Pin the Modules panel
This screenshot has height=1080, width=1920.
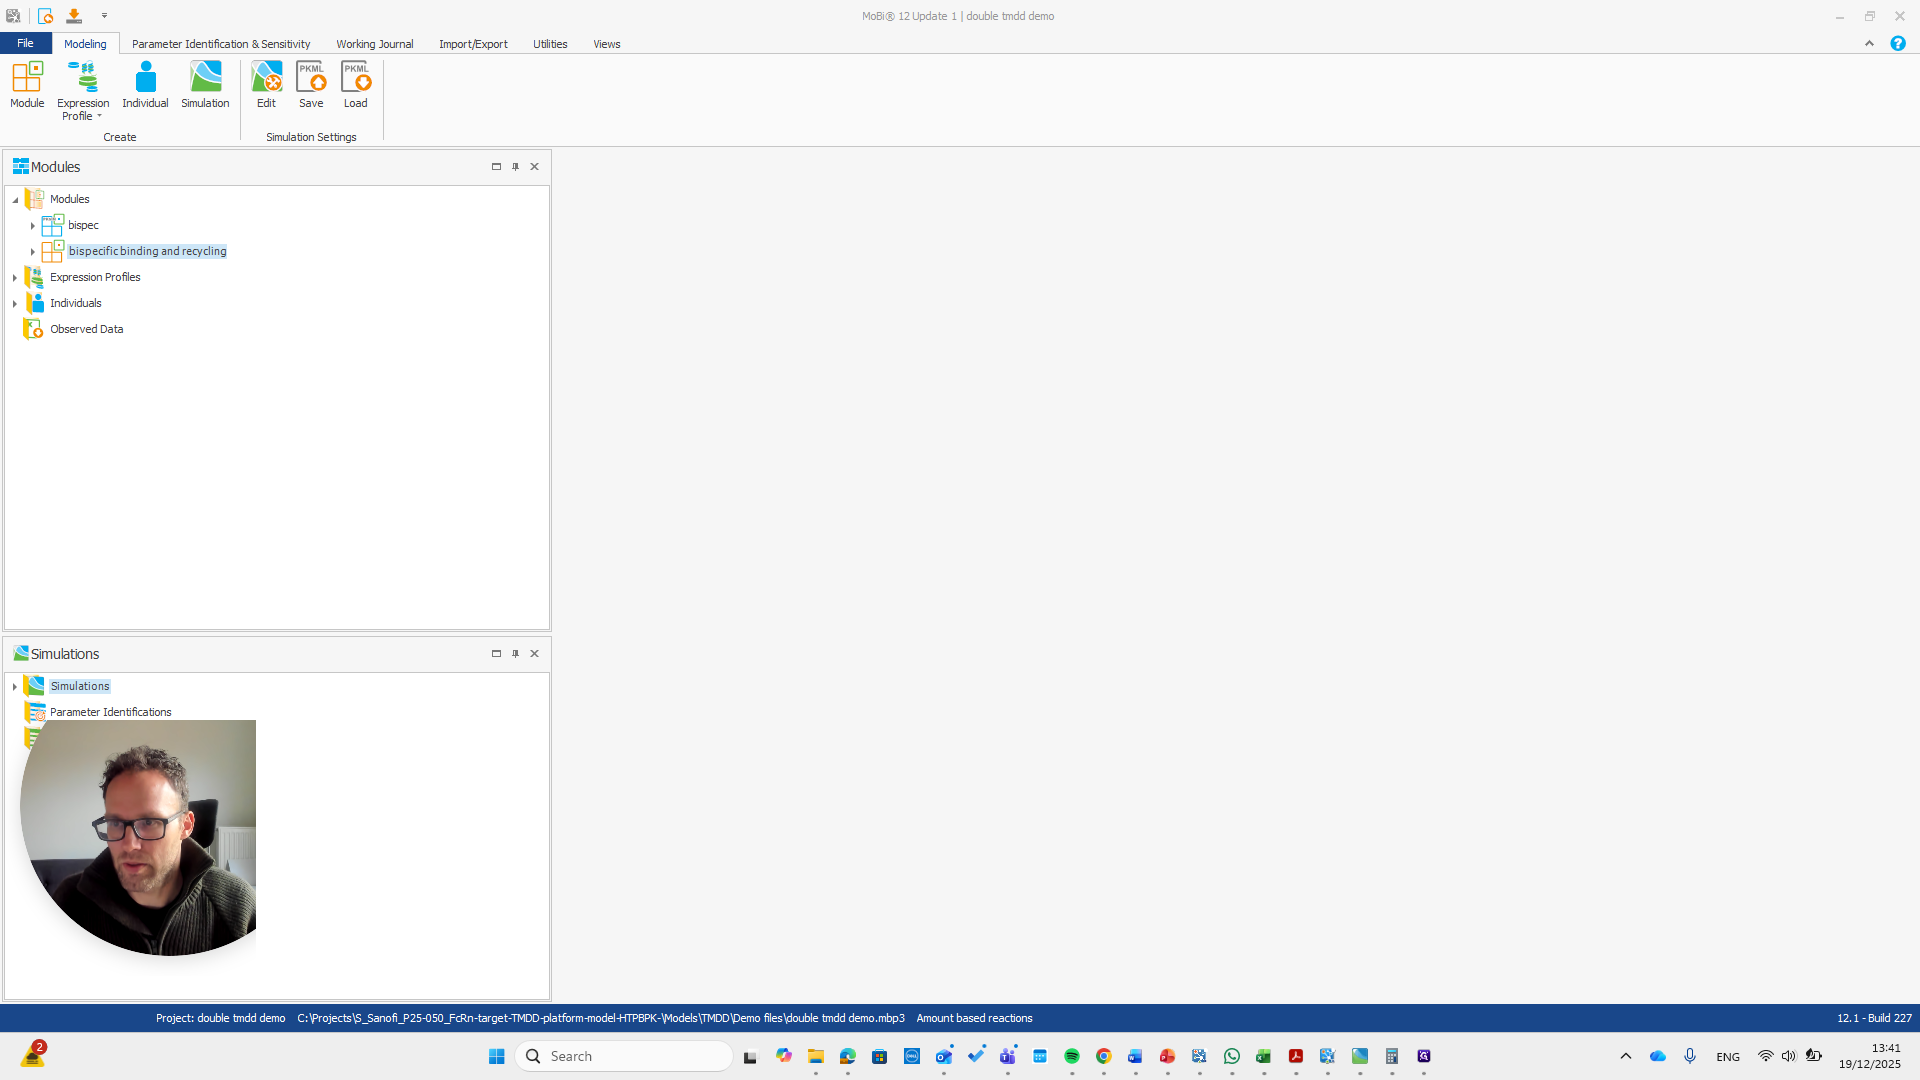[x=515, y=167]
